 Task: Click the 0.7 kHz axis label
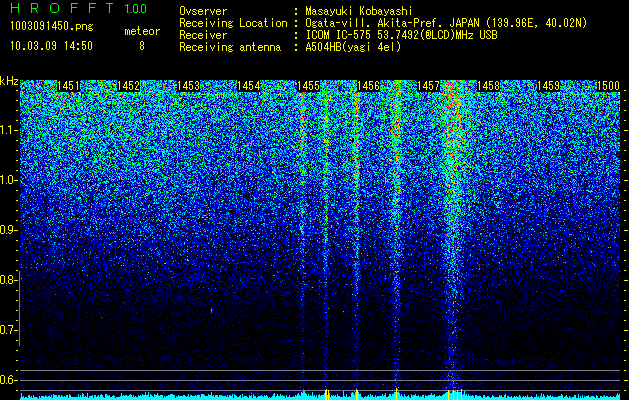pyautogui.click(x=8, y=330)
